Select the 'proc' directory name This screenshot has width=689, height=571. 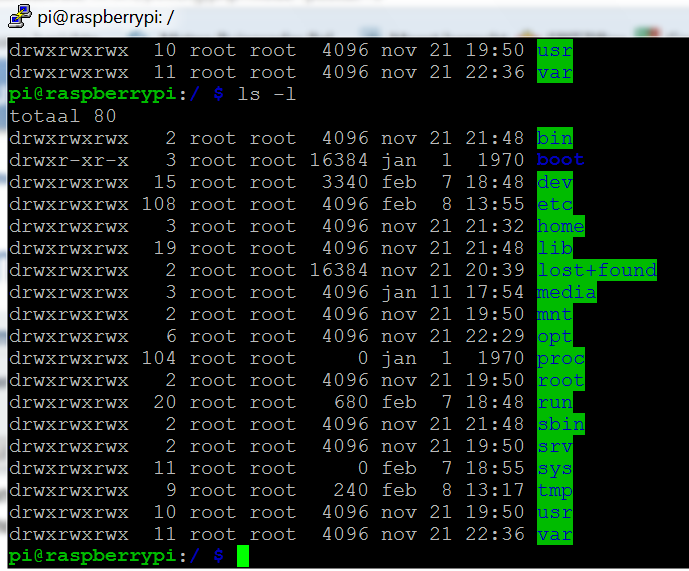(560, 358)
